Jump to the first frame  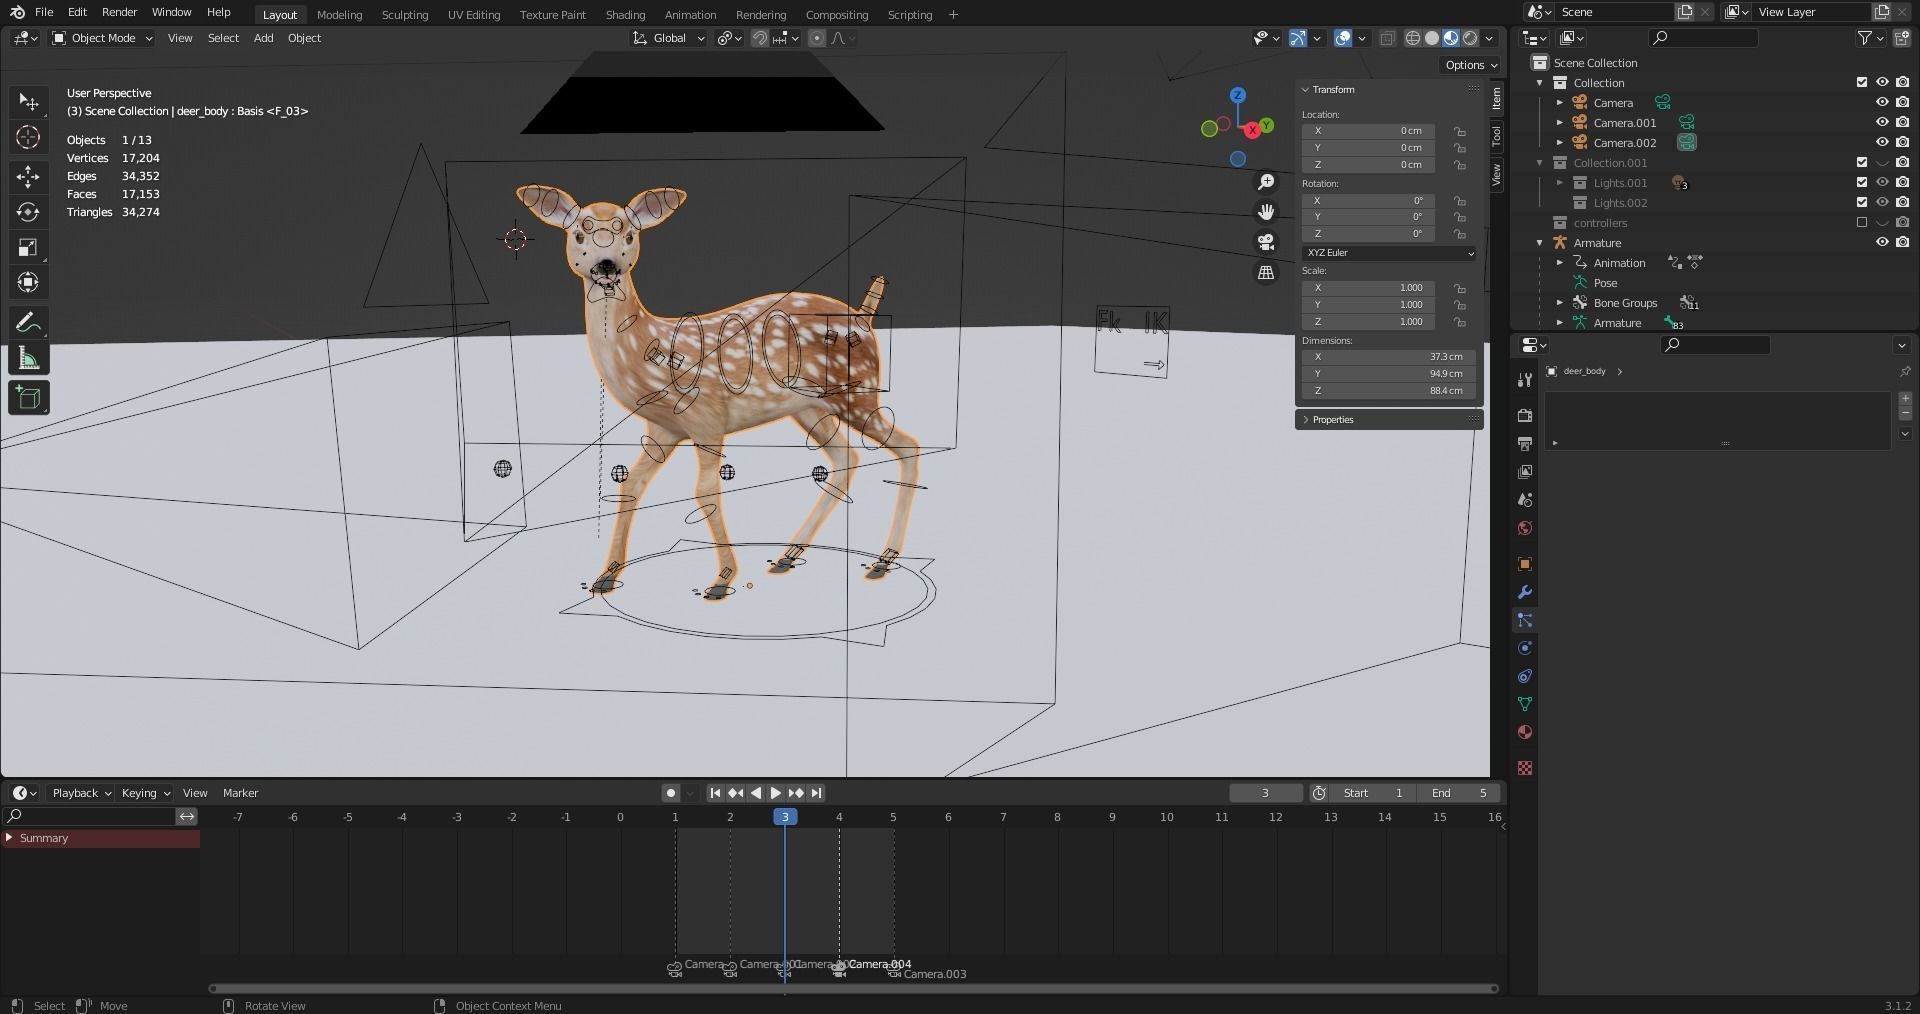pyautogui.click(x=714, y=793)
